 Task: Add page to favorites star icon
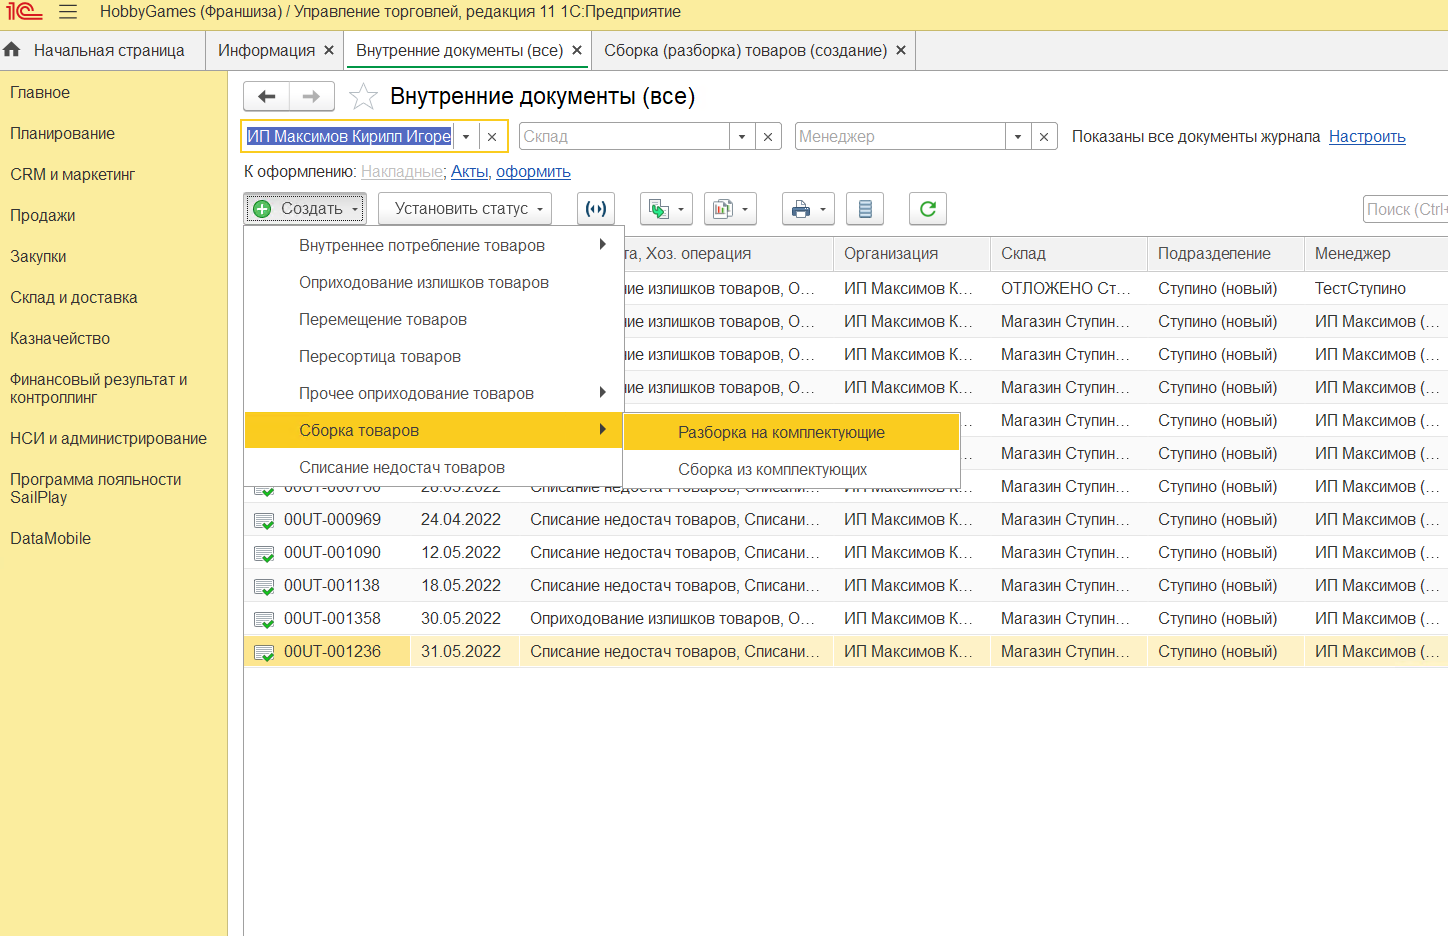click(x=363, y=96)
